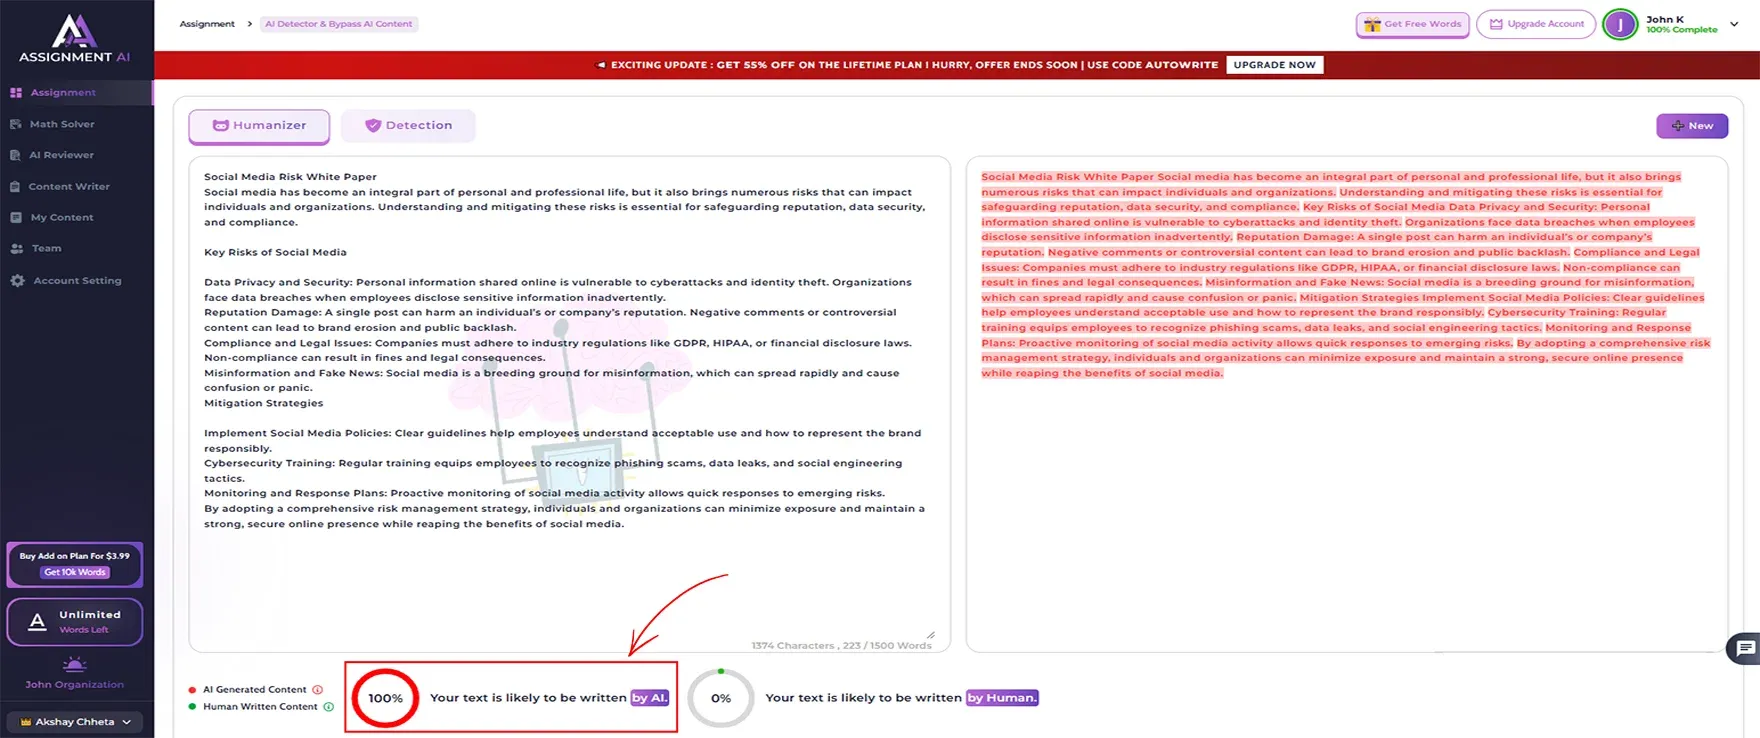Click the UPGRADE NOW banner button
The height and width of the screenshot is (738, 1760).
coord(1274,65)
